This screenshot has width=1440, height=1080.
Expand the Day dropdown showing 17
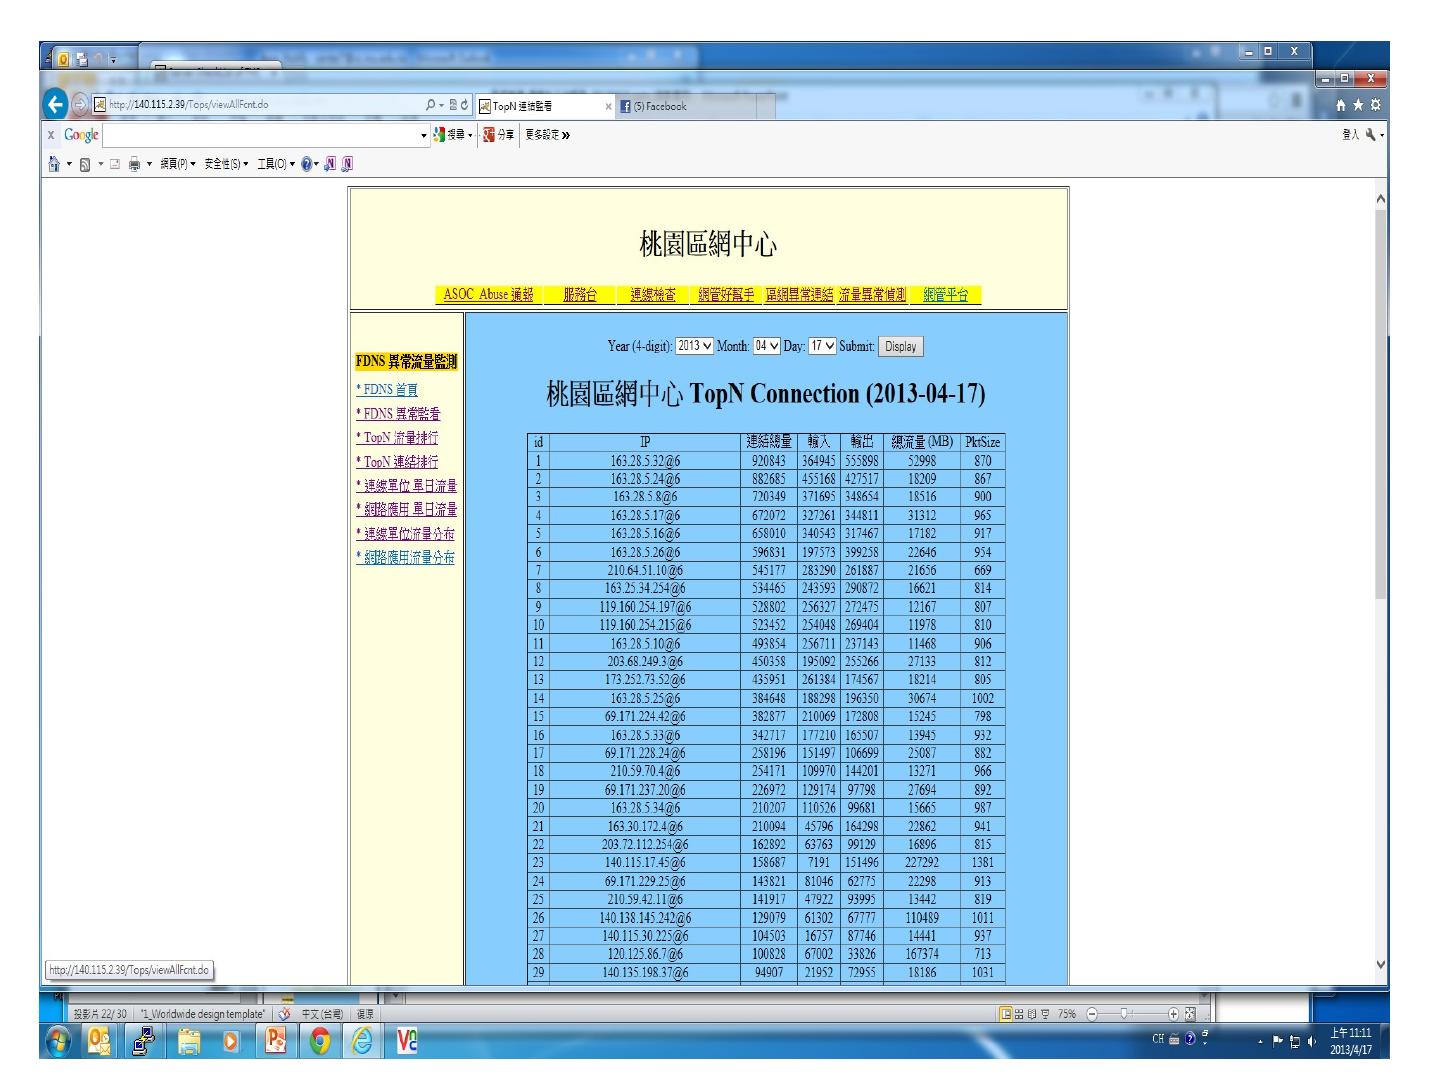pos(821,346)
